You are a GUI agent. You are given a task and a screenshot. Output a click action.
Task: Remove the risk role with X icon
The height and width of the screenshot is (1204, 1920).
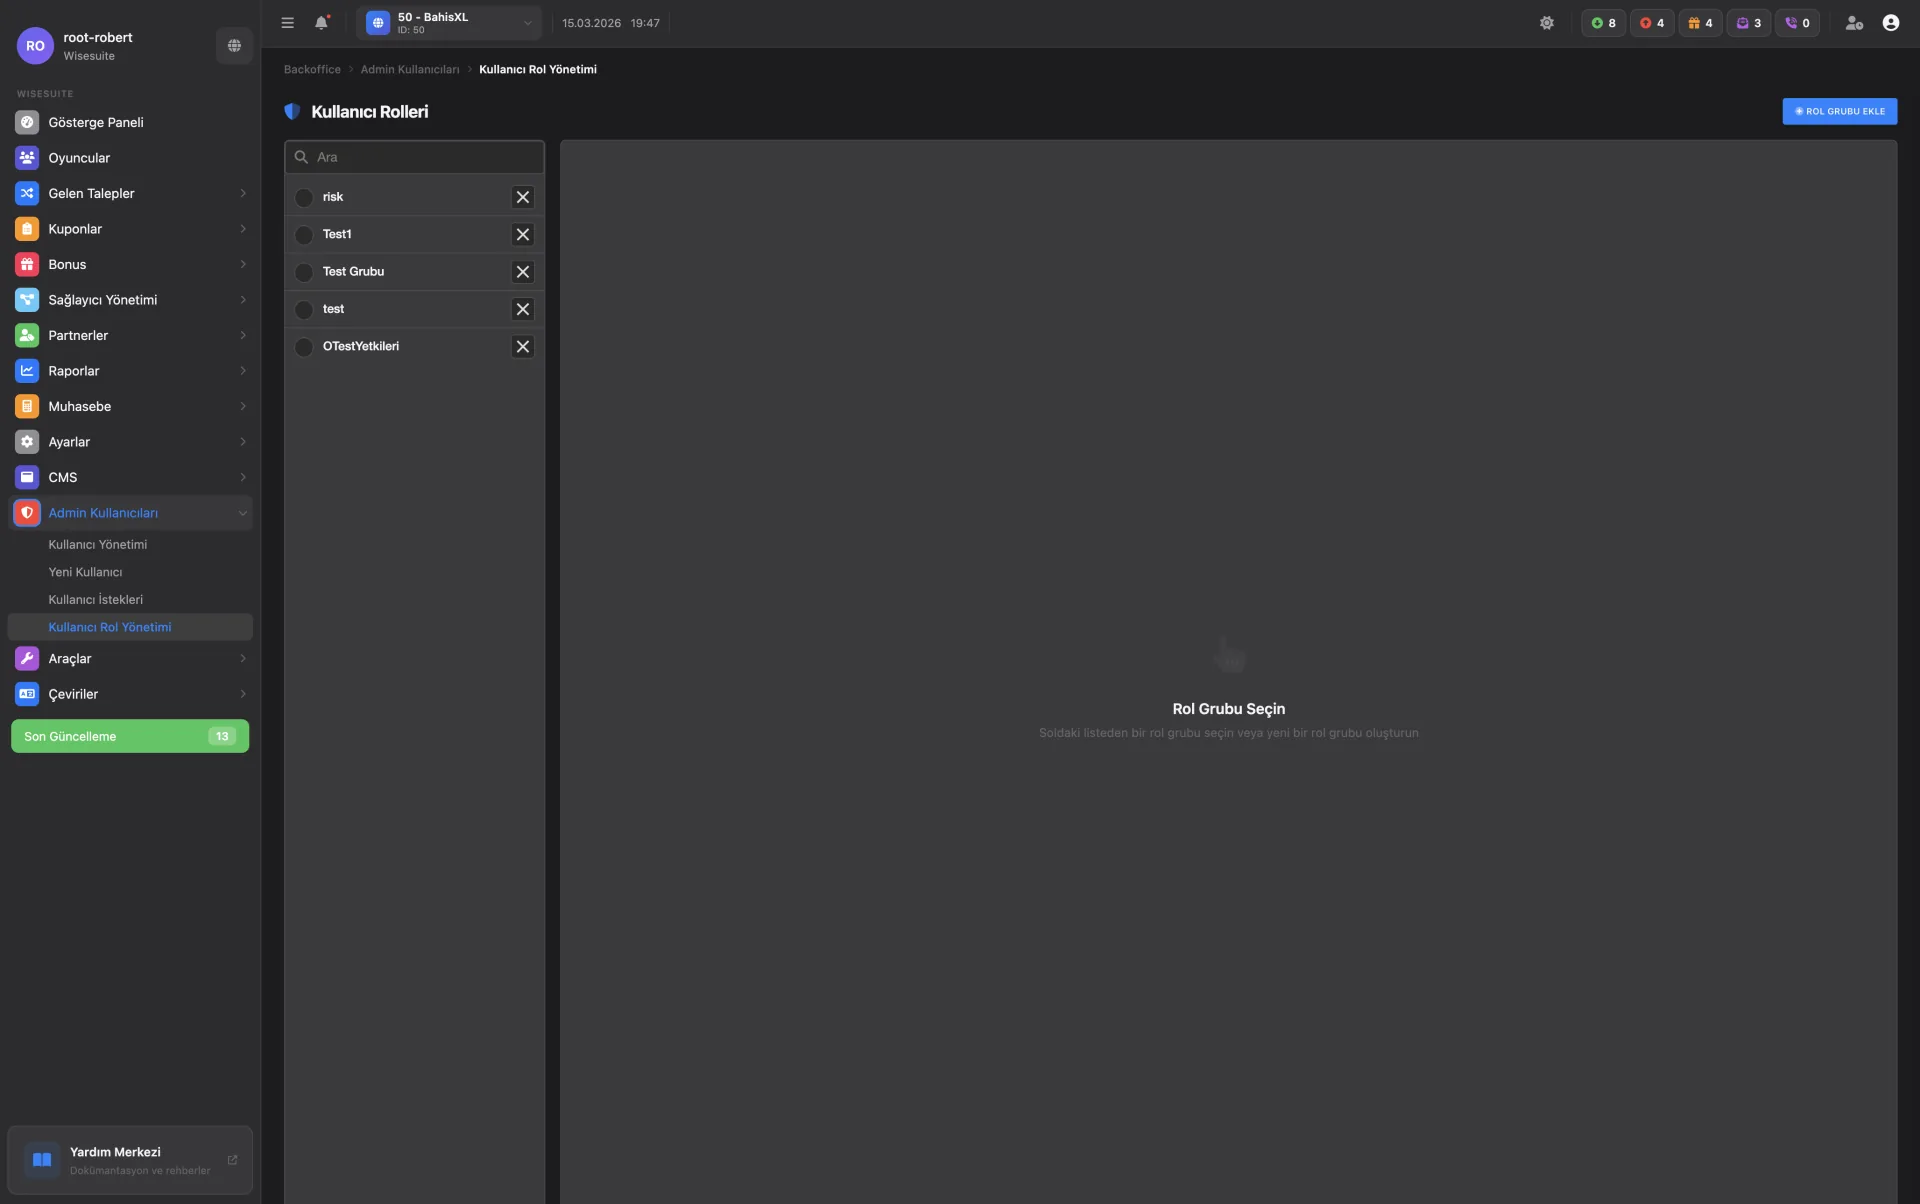click(522, 197)
